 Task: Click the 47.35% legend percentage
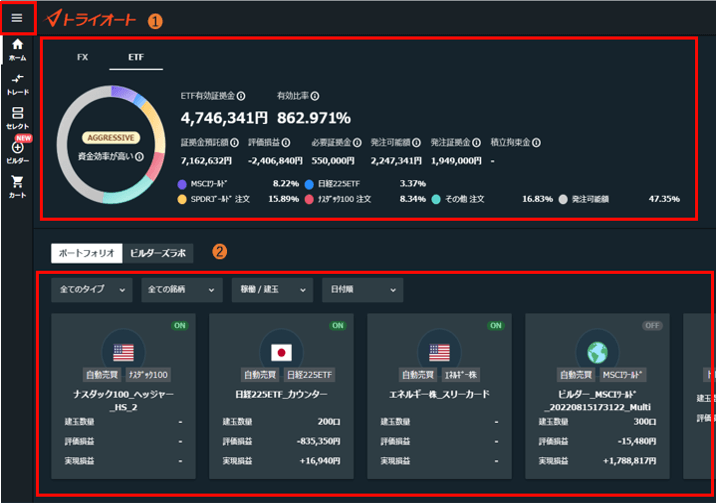[664, 199]
